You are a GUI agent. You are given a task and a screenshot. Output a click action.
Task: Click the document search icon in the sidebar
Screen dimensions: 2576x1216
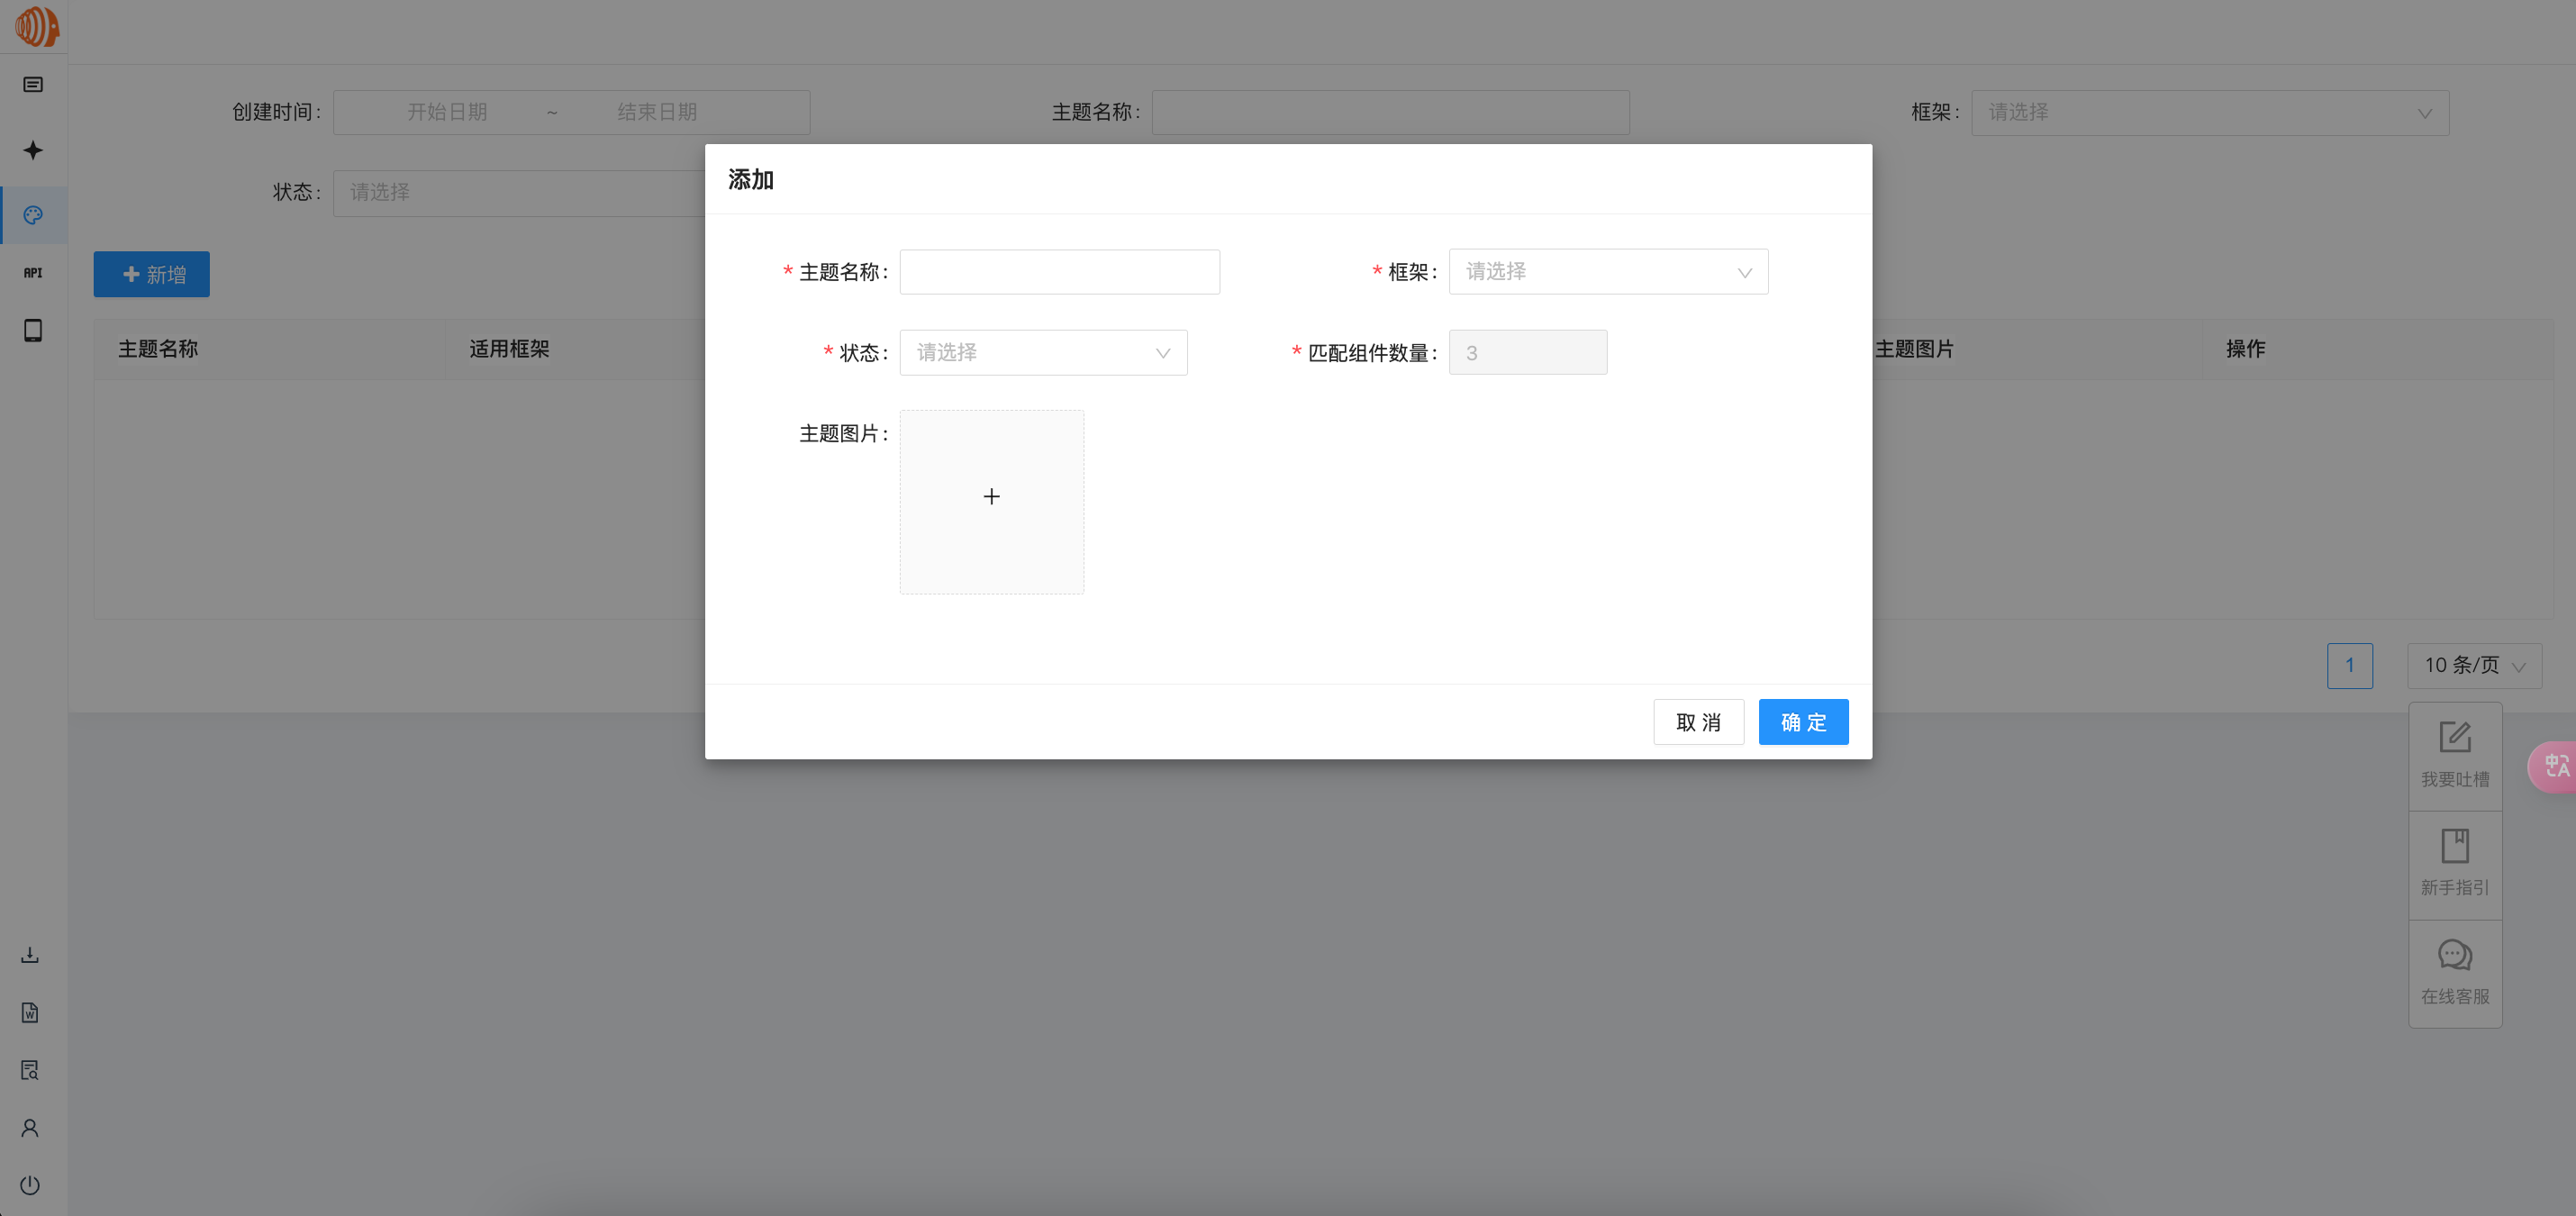[x=29, y=1070]
